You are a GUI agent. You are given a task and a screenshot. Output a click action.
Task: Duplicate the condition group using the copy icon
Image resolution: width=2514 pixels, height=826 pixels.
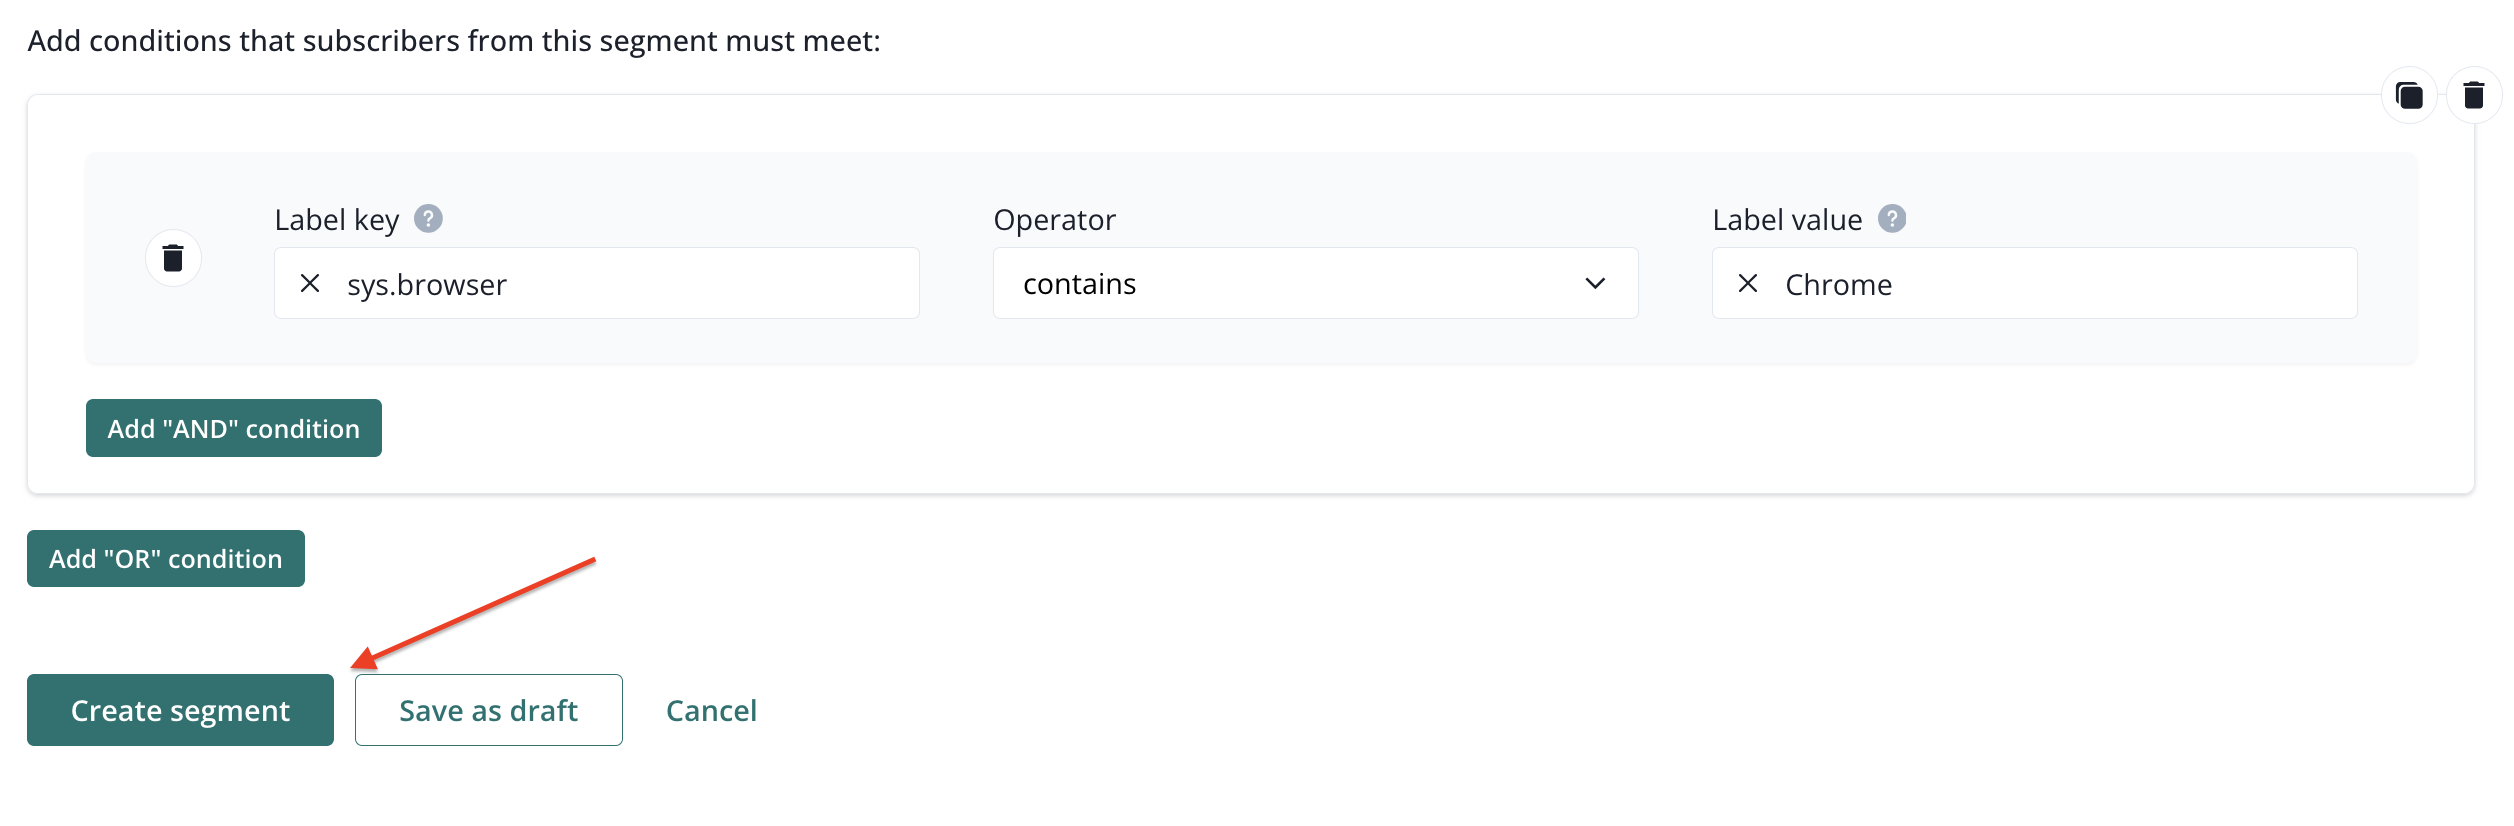coord(2409,96)
